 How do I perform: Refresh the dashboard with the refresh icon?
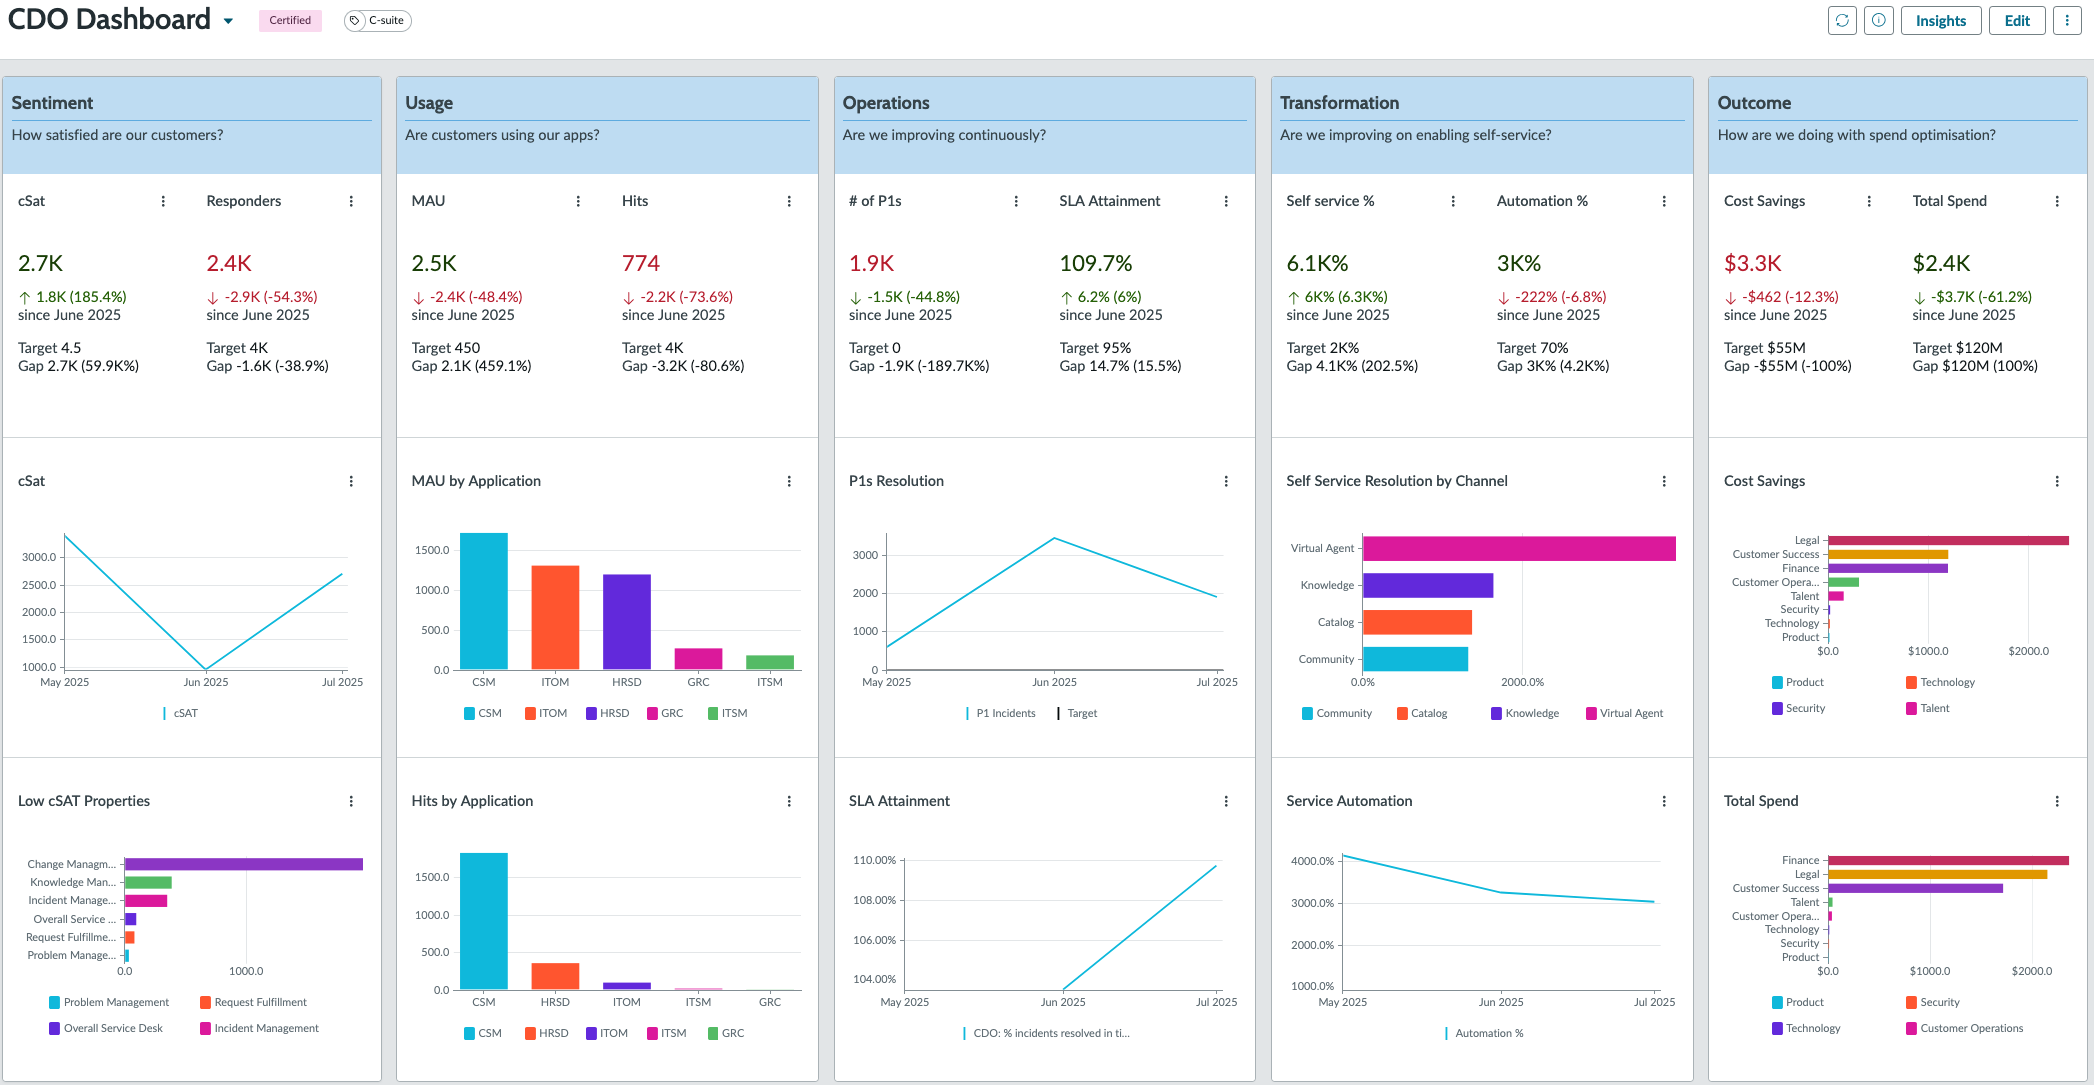[1842, 20]
